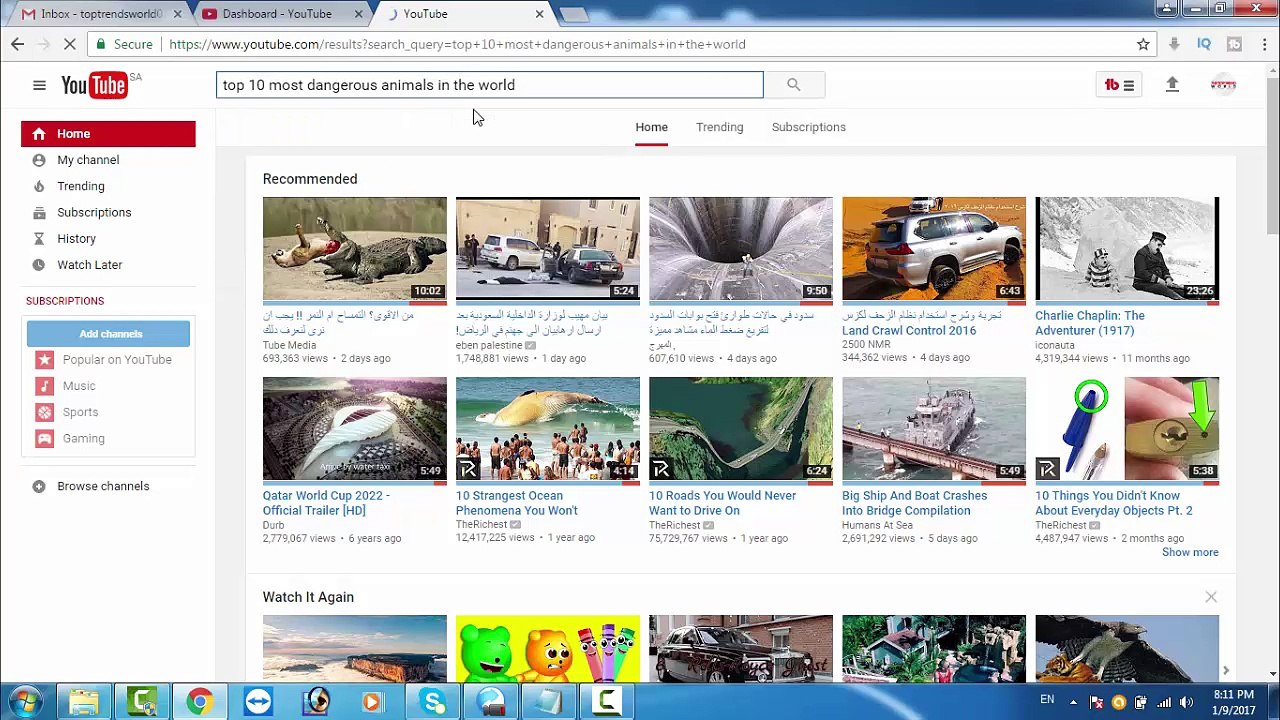Switch to the Trending top tab
The image size is (1280, 720).
[719, 127]
